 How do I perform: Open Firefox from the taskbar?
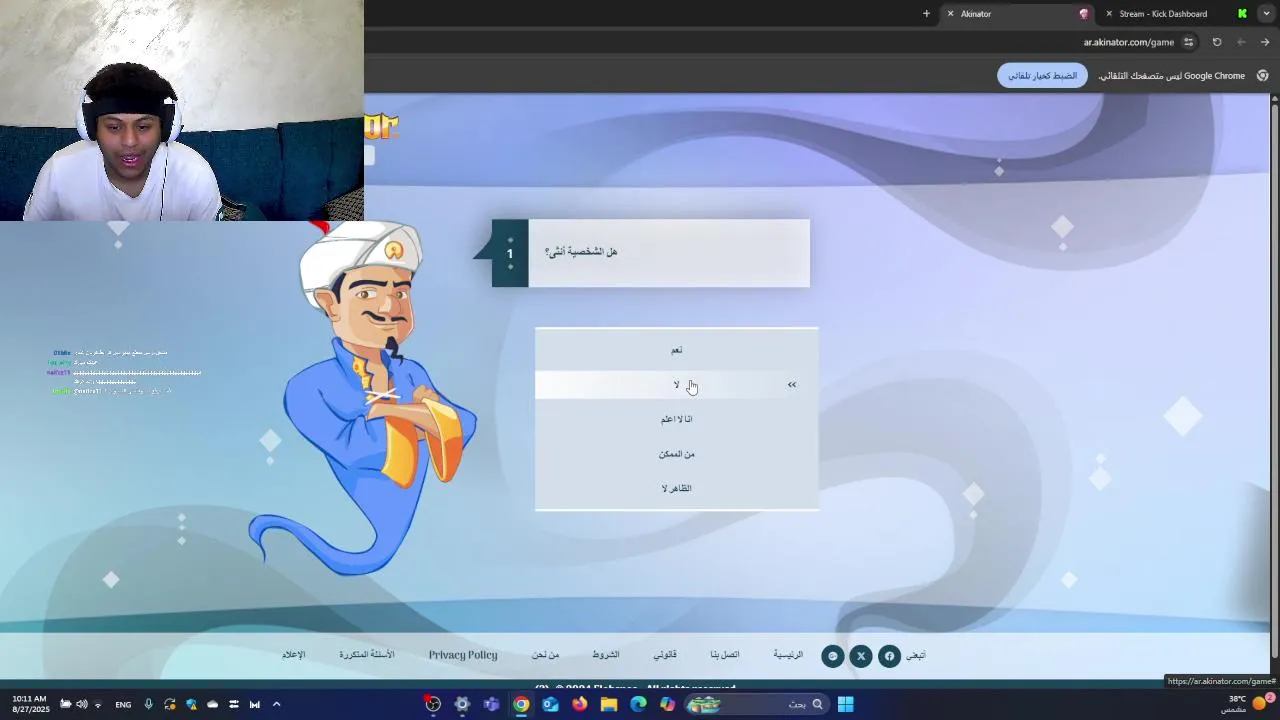580,704
